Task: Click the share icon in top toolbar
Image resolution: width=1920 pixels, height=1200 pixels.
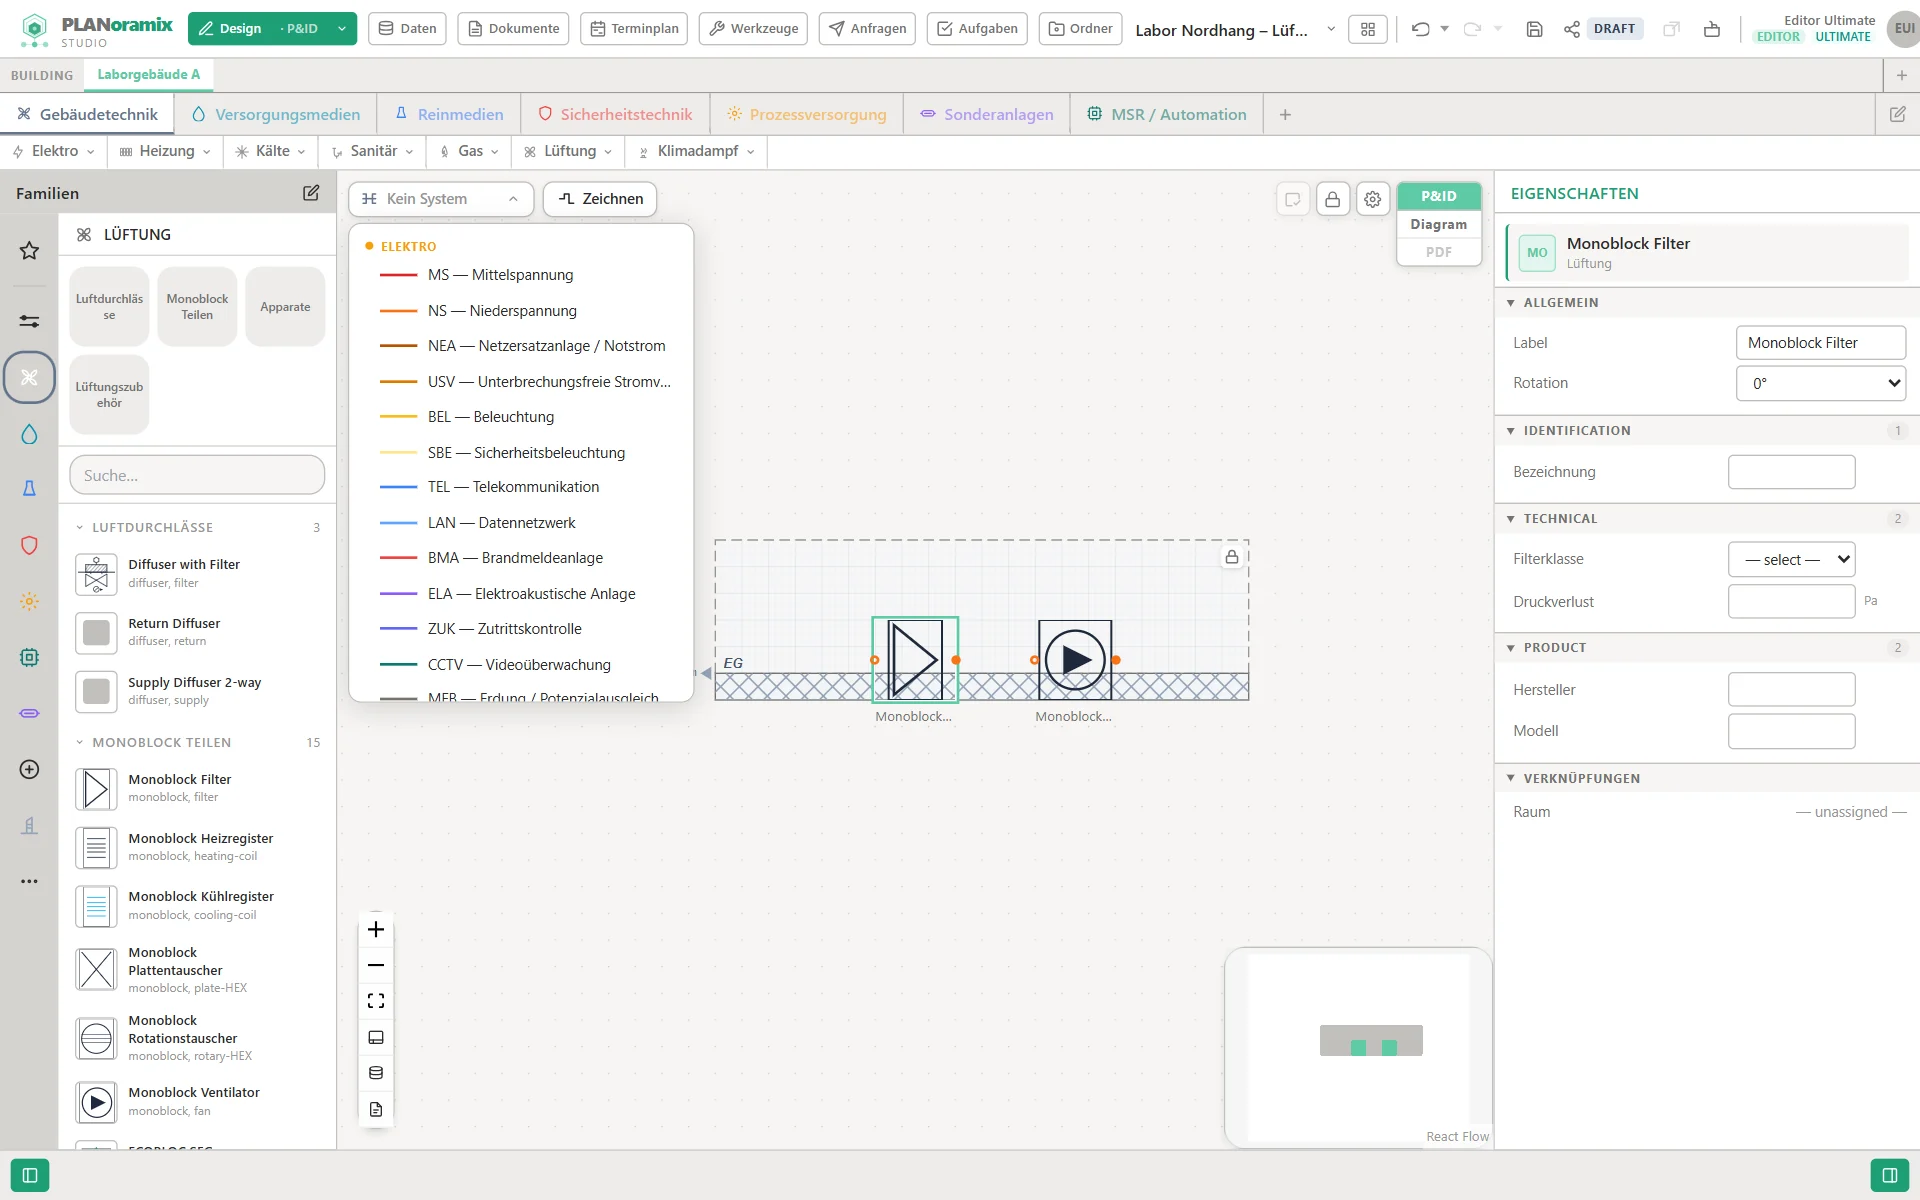Action: click(x=1572, y=29)
